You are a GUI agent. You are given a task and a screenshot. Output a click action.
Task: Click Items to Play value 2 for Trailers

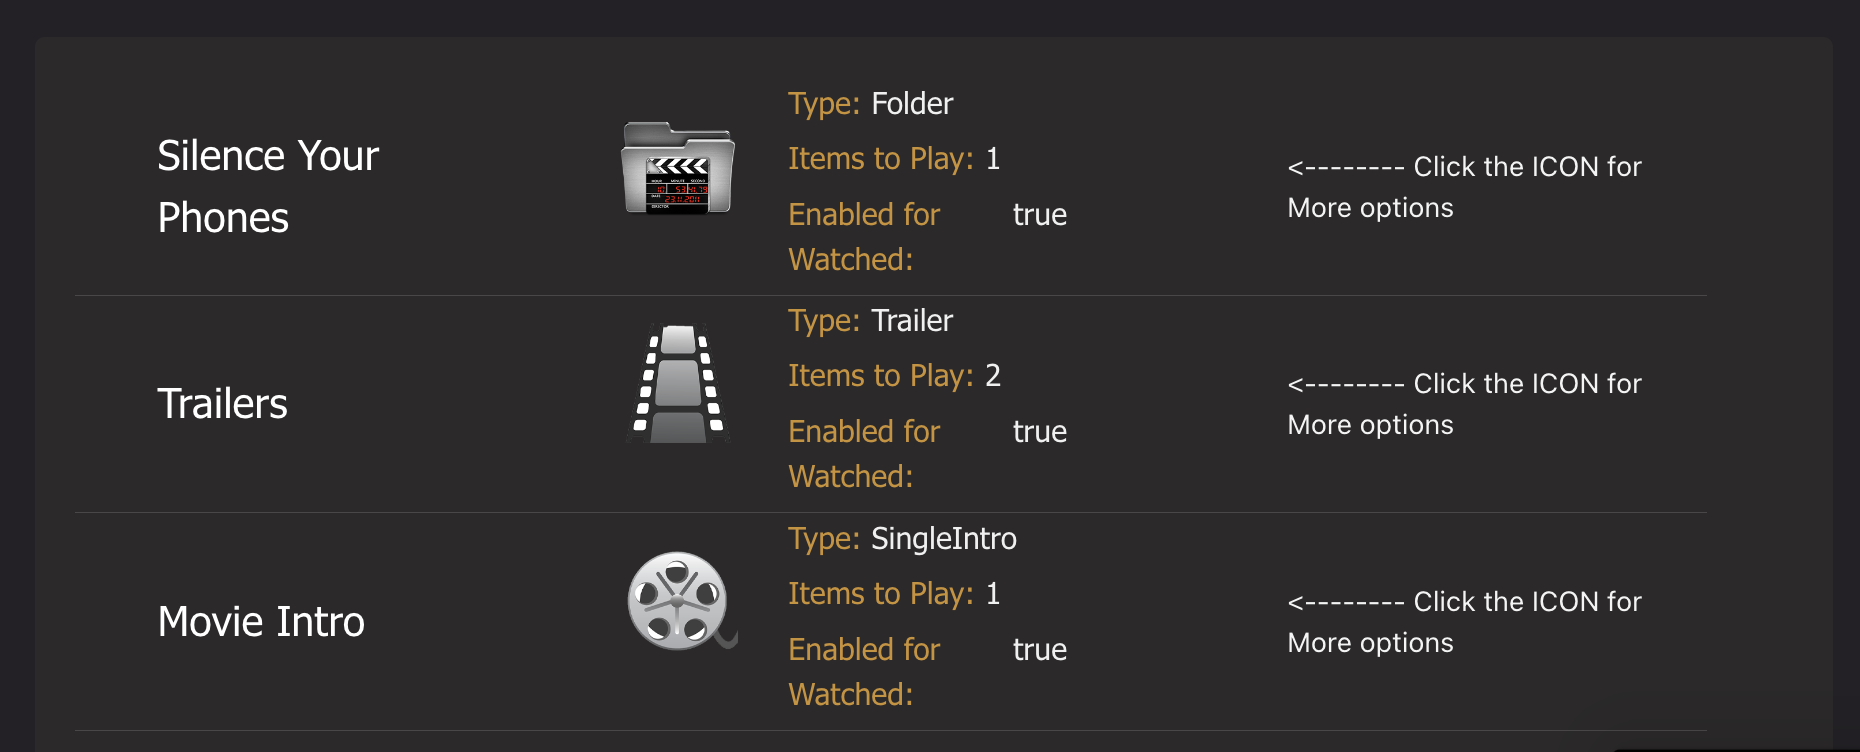tap(993, 376)
